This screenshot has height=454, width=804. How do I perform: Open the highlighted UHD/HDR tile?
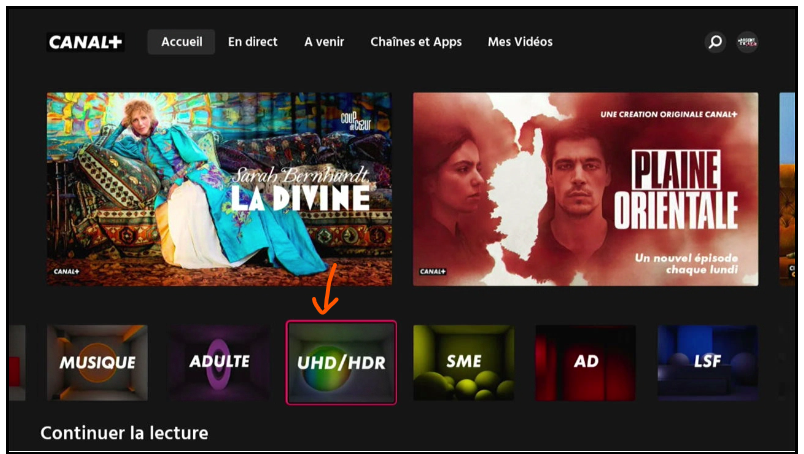click(341, 362)
